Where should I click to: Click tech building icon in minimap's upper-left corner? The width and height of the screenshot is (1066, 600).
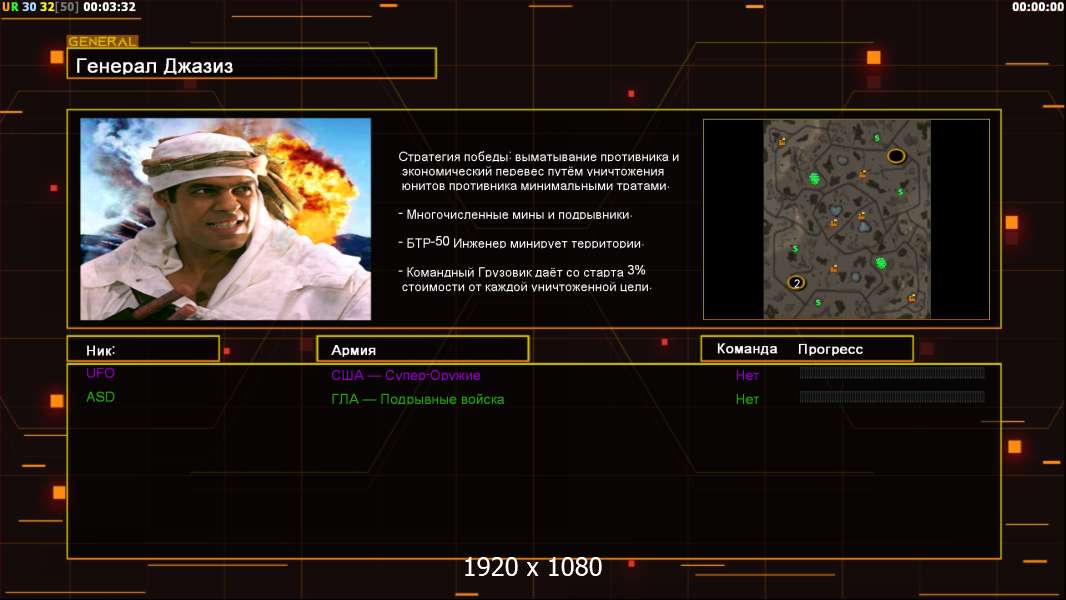tap(782, 141)
